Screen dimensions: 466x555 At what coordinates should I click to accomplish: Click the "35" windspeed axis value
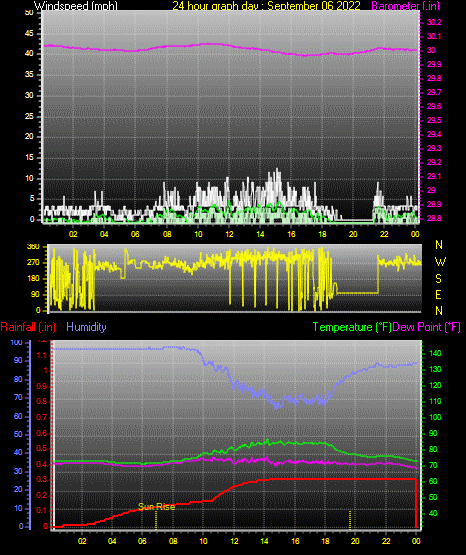coord(29,74)
